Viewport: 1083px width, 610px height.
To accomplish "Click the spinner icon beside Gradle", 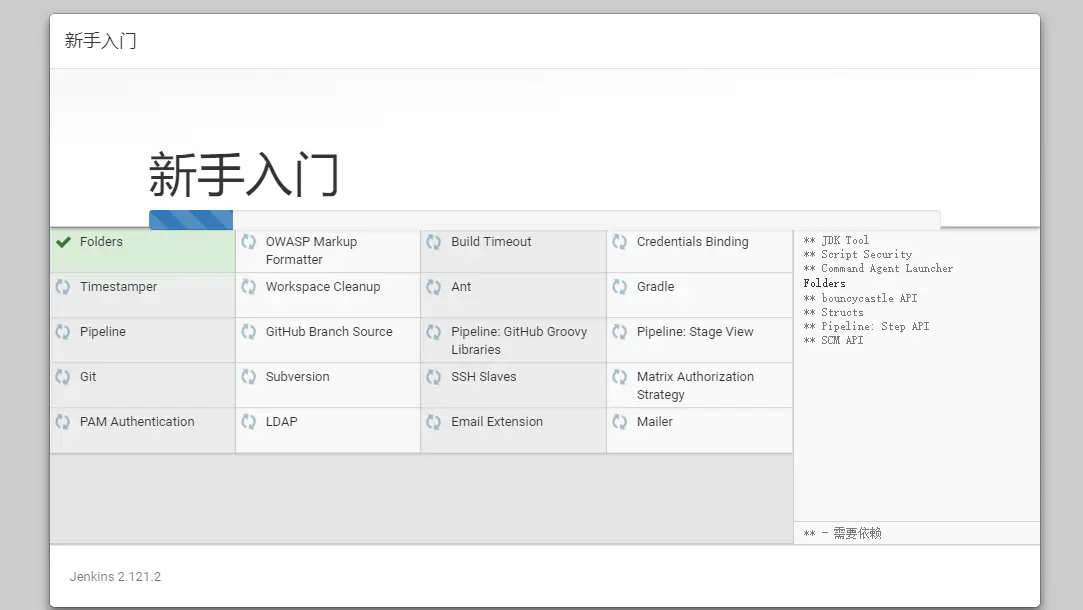I will point(620,287).
